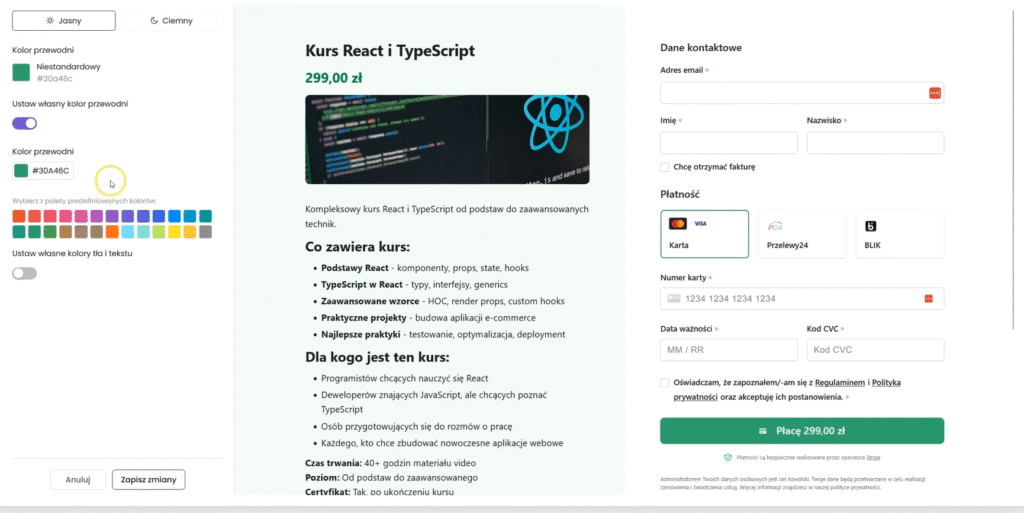Click the #30A46C hex color field
This screenshot has width=1024, height=513.
point(51,171)
